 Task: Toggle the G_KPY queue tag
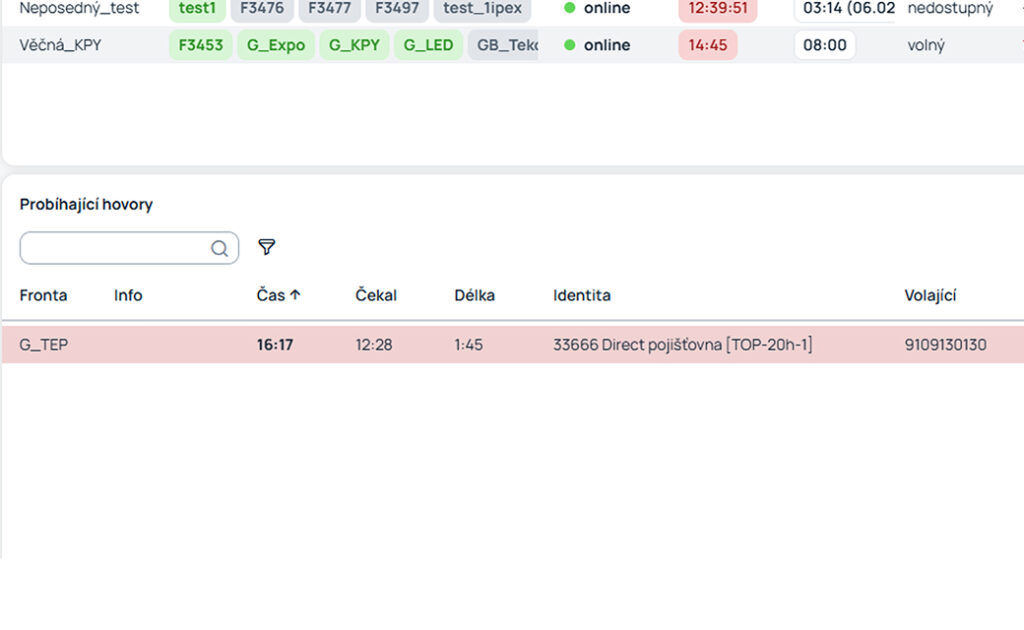[354, 45]
